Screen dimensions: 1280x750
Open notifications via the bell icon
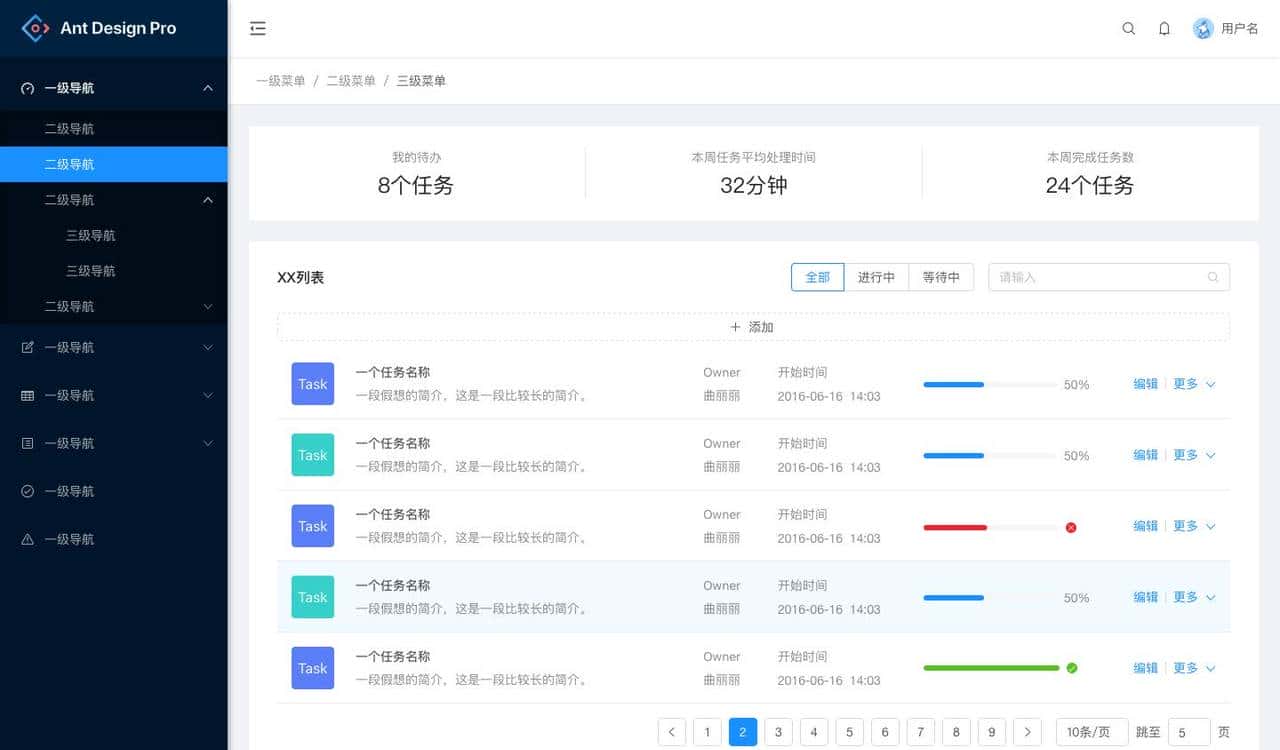[x=1164, y=29]
